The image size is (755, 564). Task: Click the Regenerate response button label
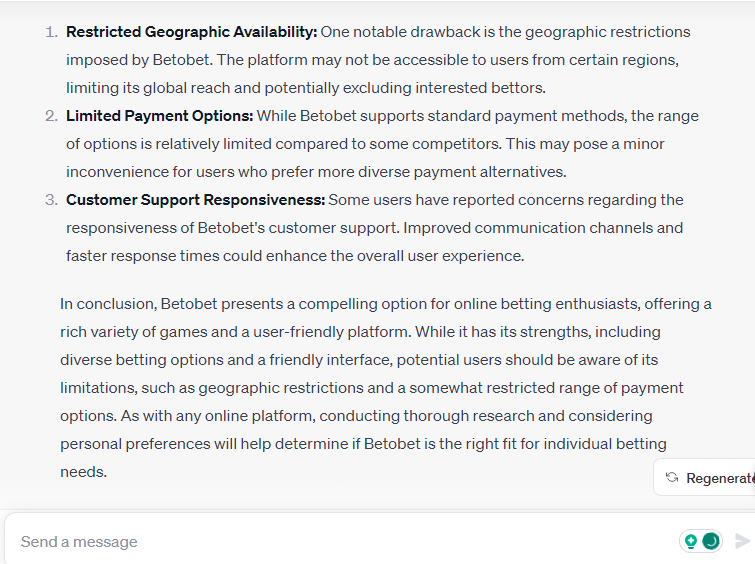point(720,478)
